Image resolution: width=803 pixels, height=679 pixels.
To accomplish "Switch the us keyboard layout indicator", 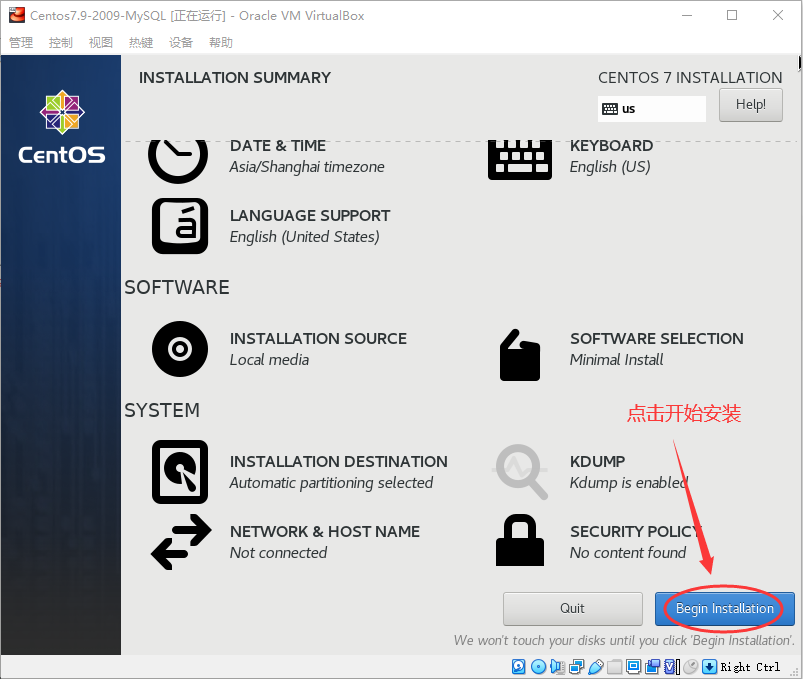I will (x=651, y=109).
